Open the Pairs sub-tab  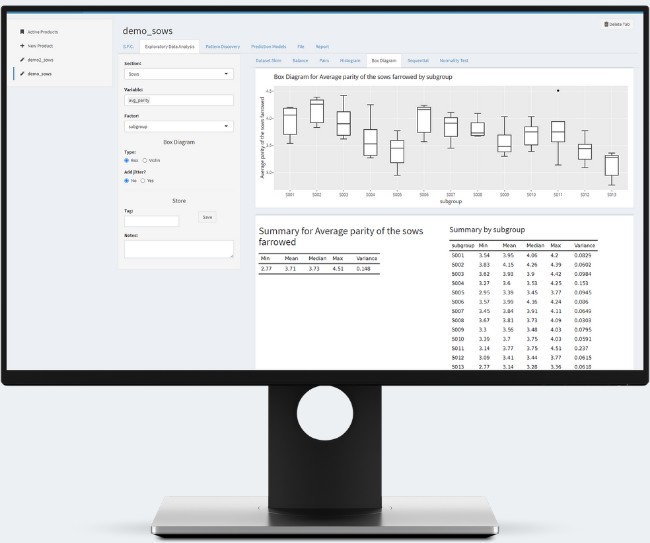(x=324, y=61)
